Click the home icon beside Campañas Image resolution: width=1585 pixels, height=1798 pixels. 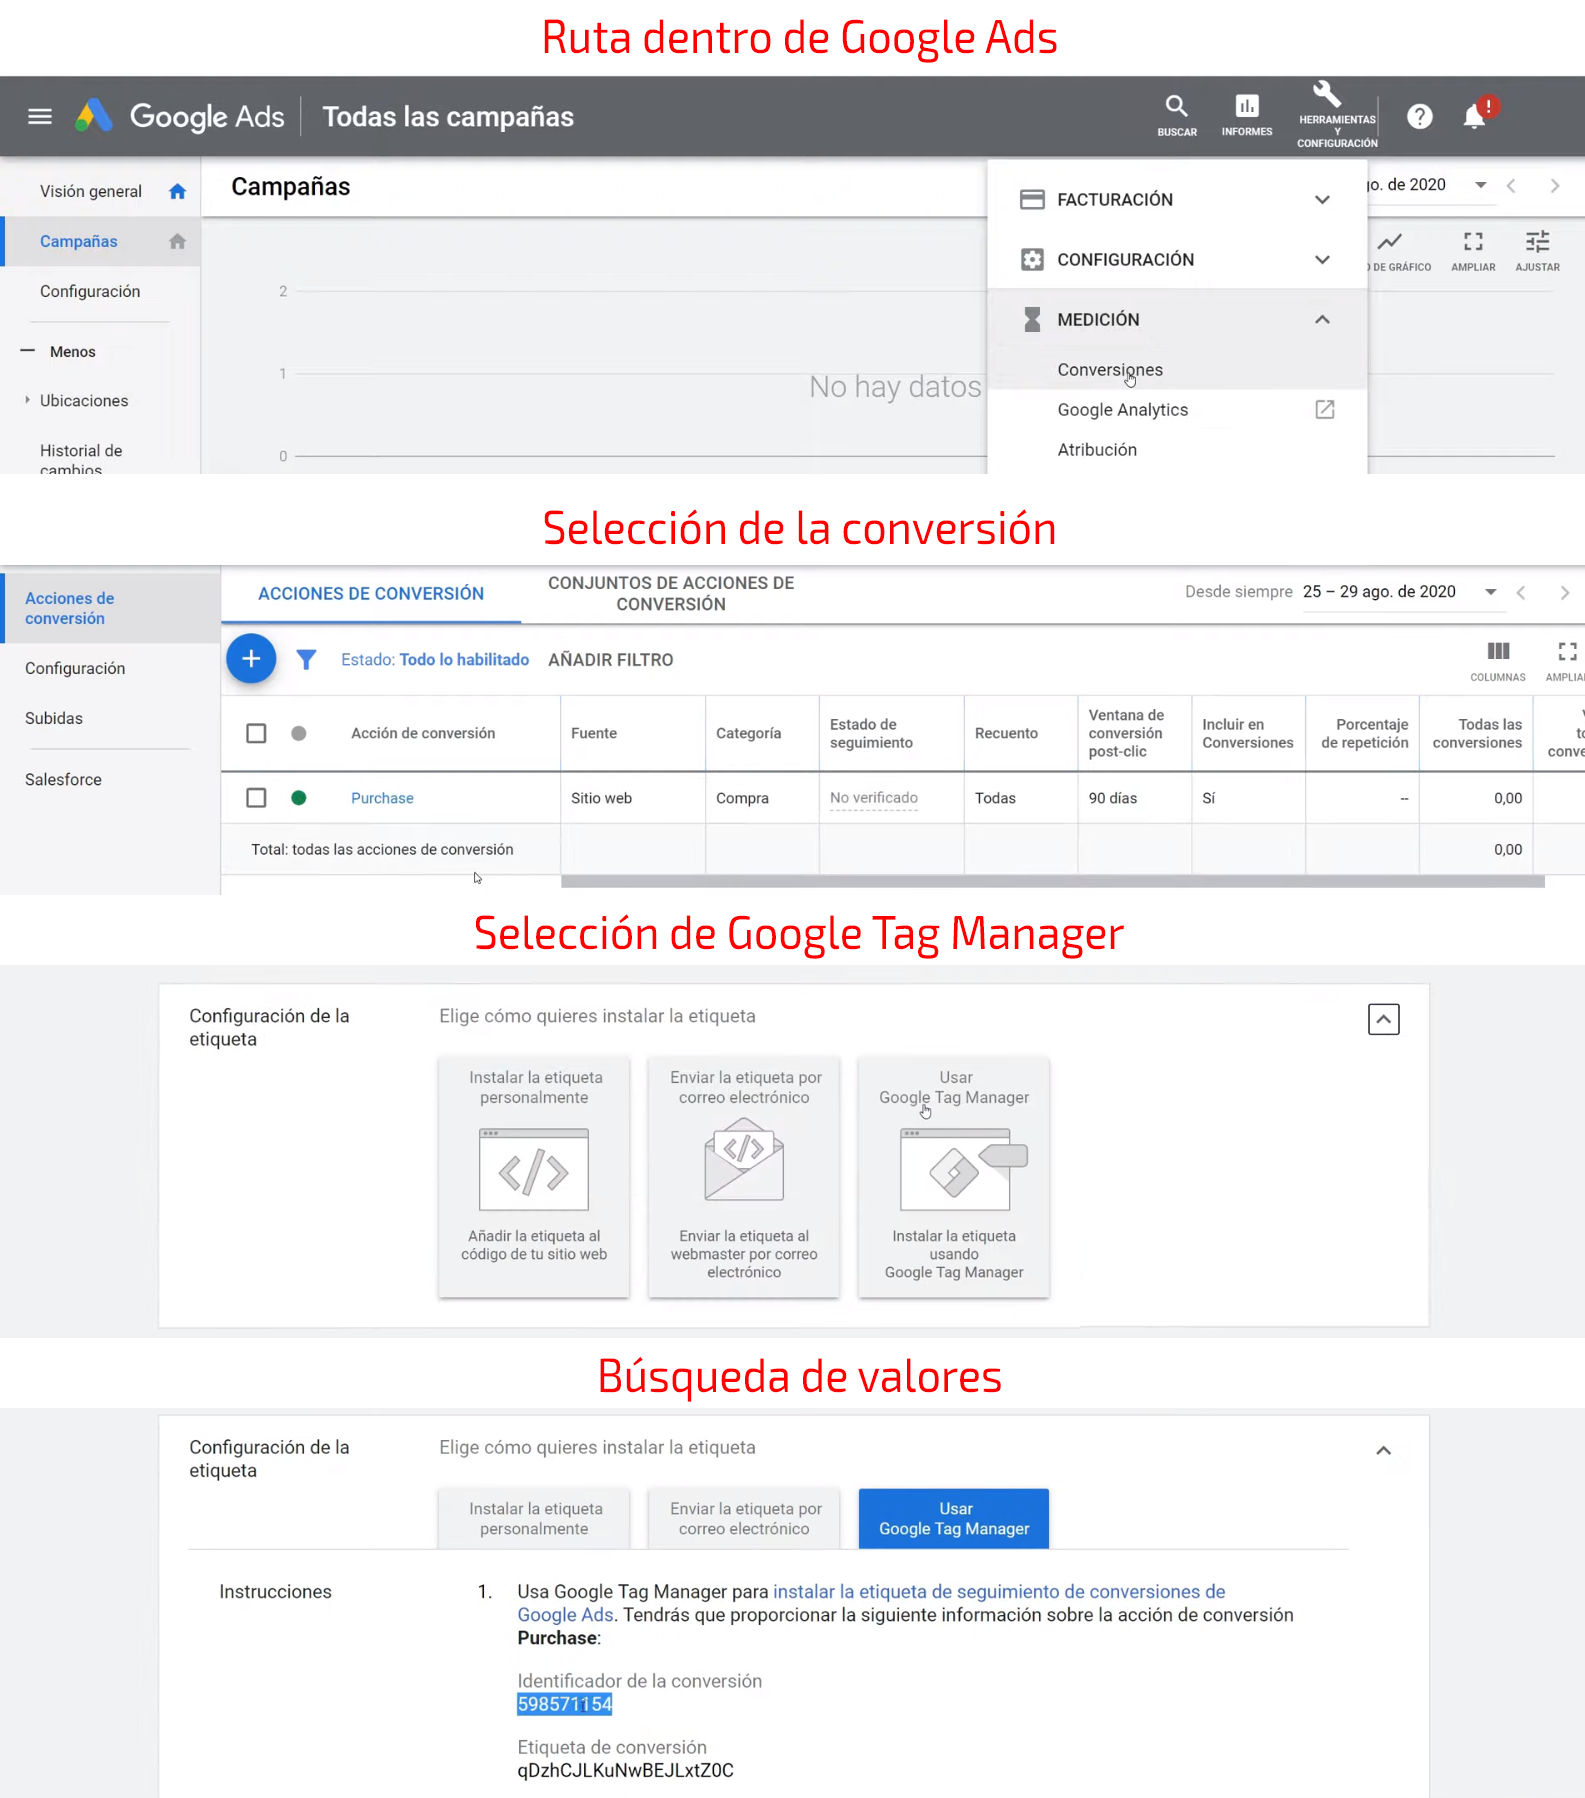178,241
